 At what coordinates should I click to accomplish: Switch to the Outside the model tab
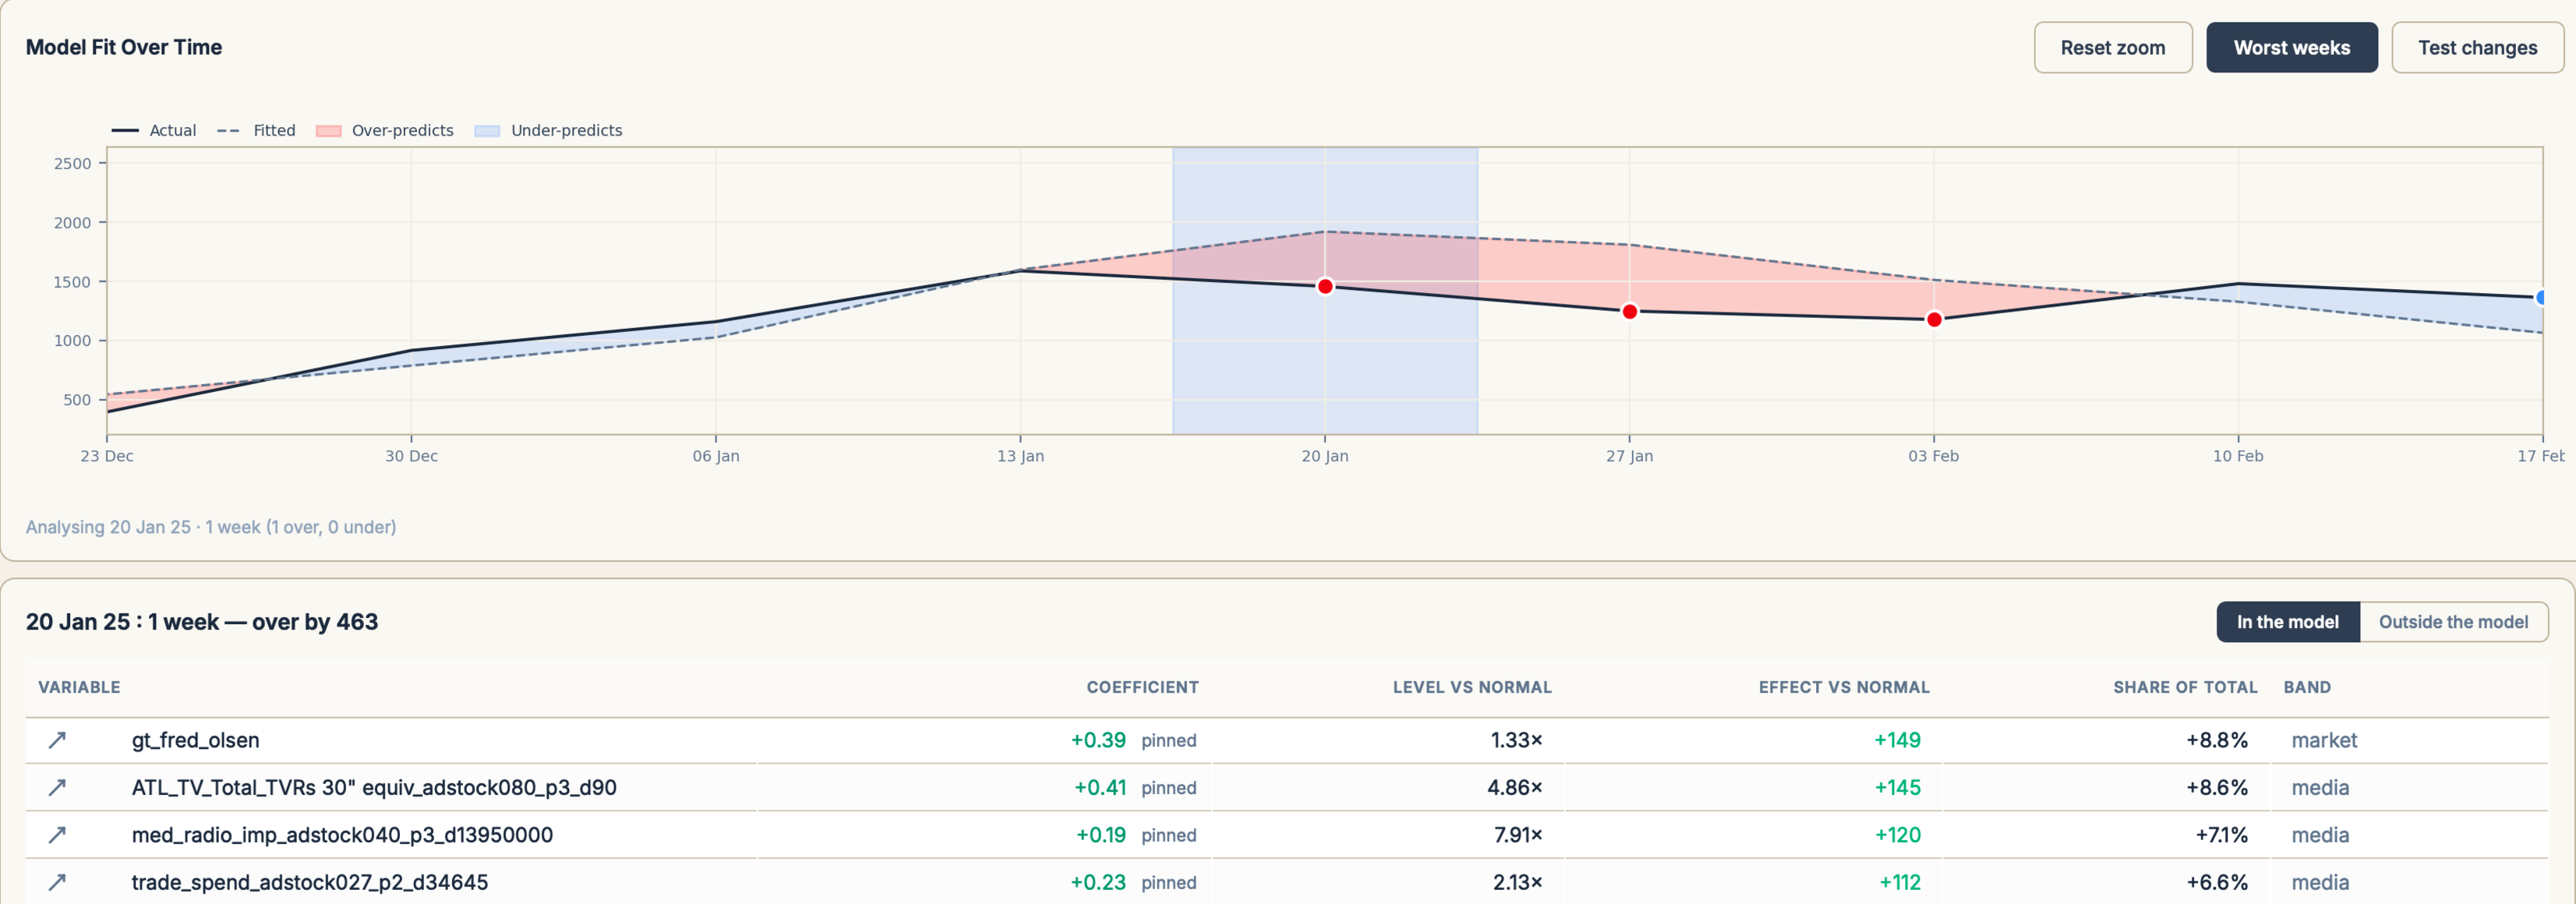(2453, 622)
